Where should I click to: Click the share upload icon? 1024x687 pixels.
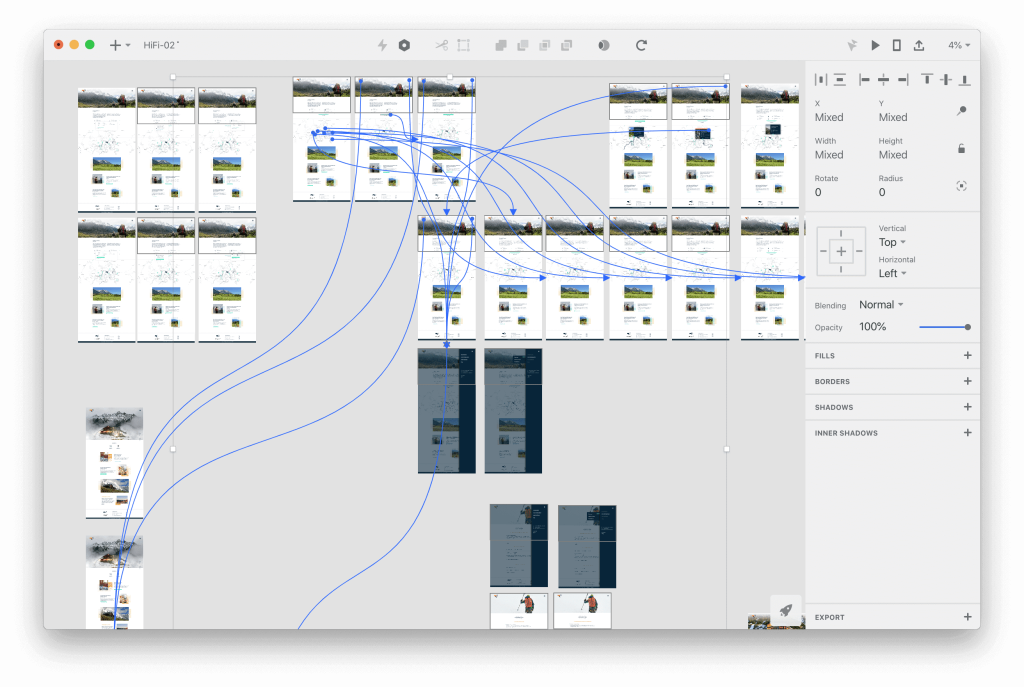click(x=919, y=45)
